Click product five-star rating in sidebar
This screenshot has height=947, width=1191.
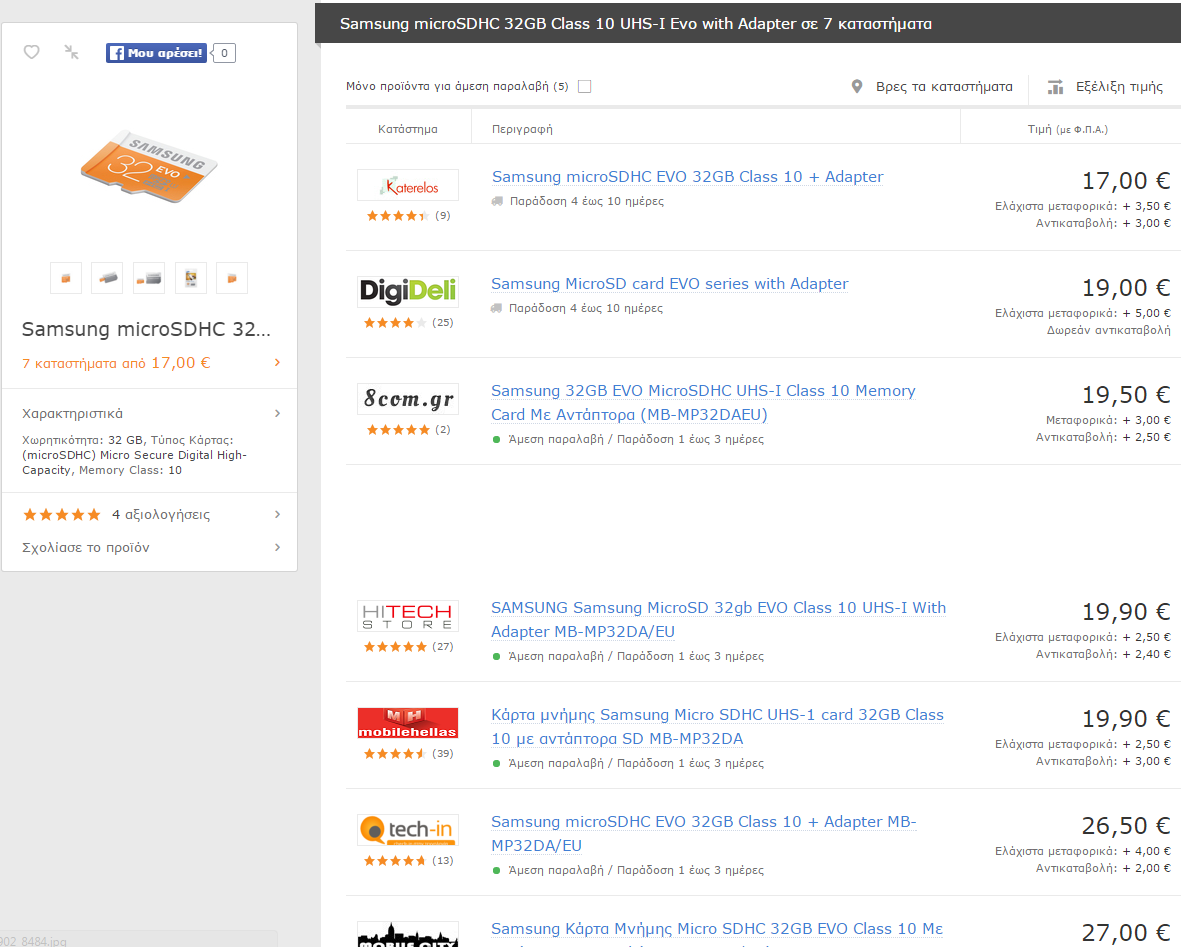point(62,515)
